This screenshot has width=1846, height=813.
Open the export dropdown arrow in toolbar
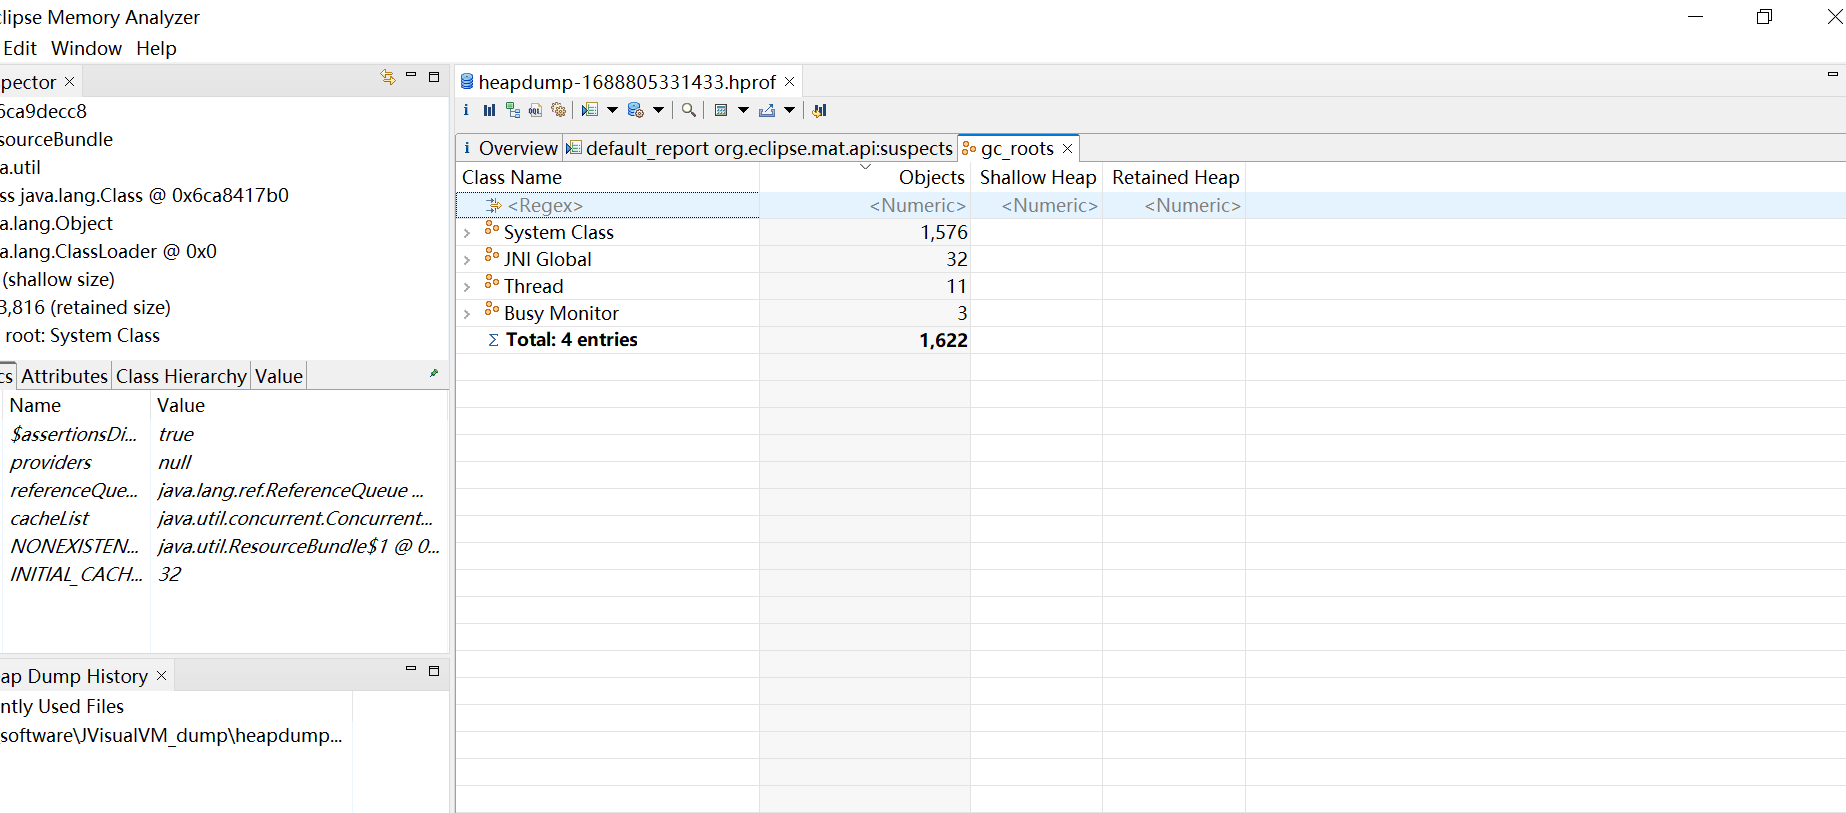tap(789, 111)
